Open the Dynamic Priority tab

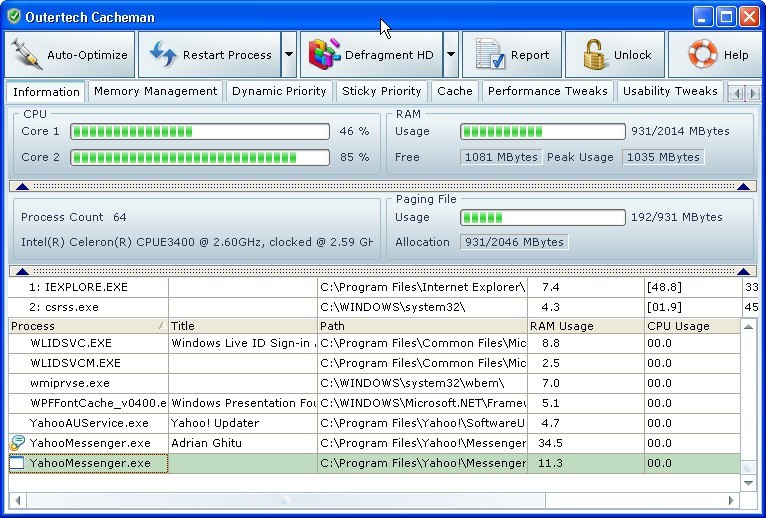coord(279,91)
